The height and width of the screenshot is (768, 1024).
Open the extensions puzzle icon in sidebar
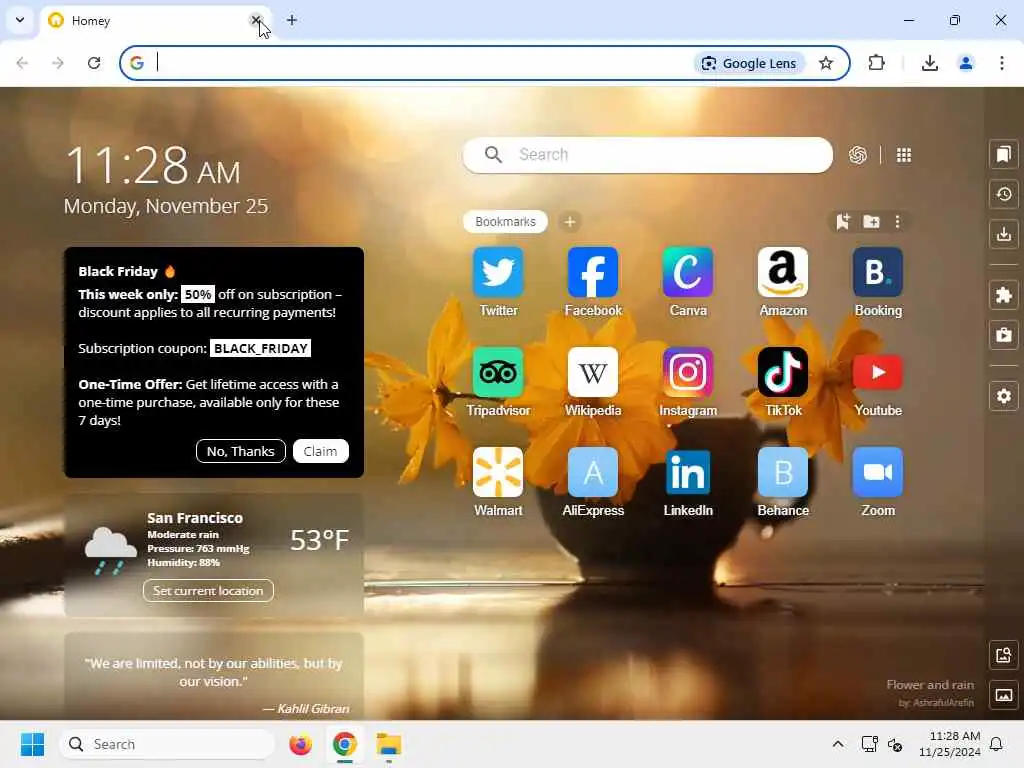coord(1004,295)
